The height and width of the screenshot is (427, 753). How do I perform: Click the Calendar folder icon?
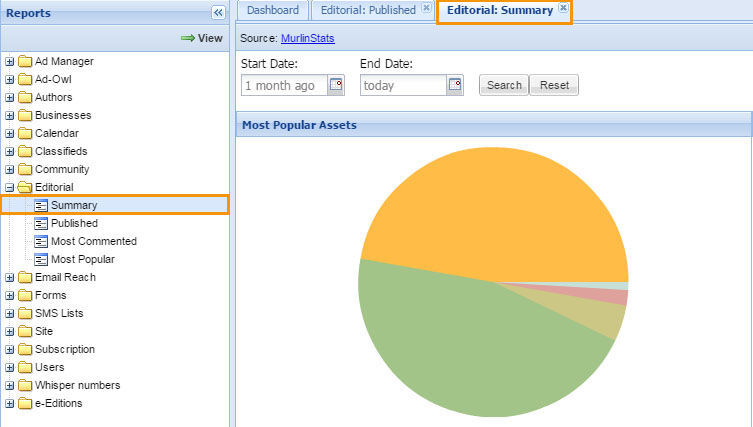click(25, 134)
